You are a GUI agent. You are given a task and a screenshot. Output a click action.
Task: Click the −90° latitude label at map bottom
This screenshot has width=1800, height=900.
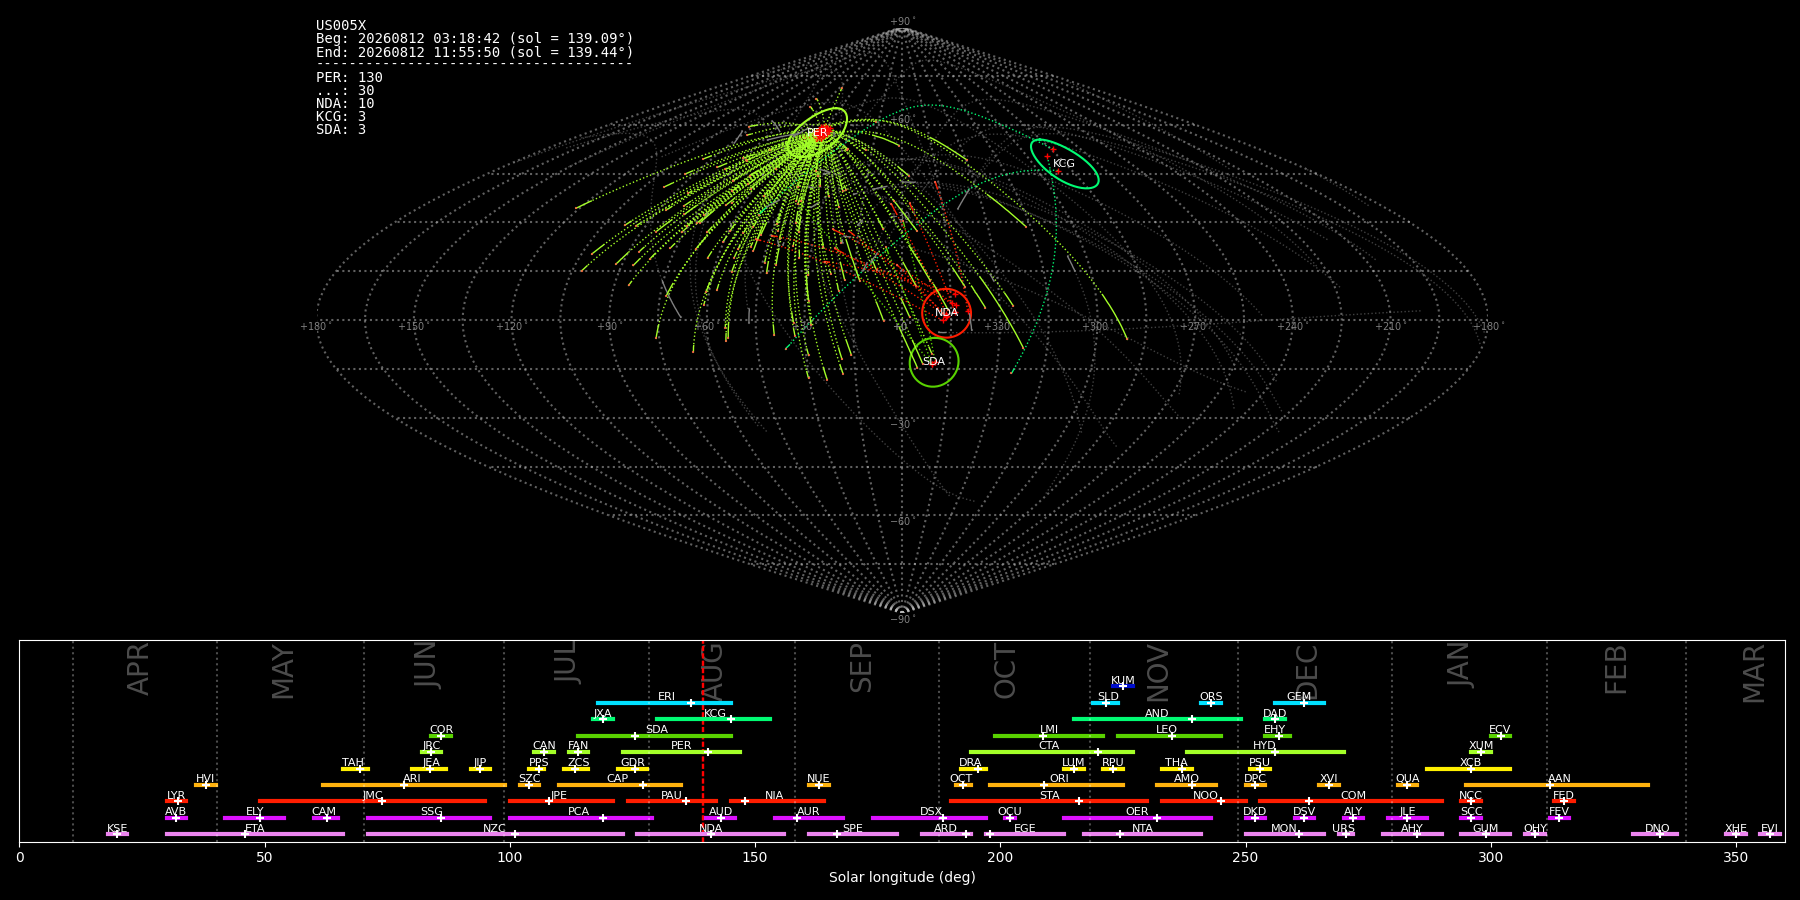pyautogui.click(x=902, y=620)
